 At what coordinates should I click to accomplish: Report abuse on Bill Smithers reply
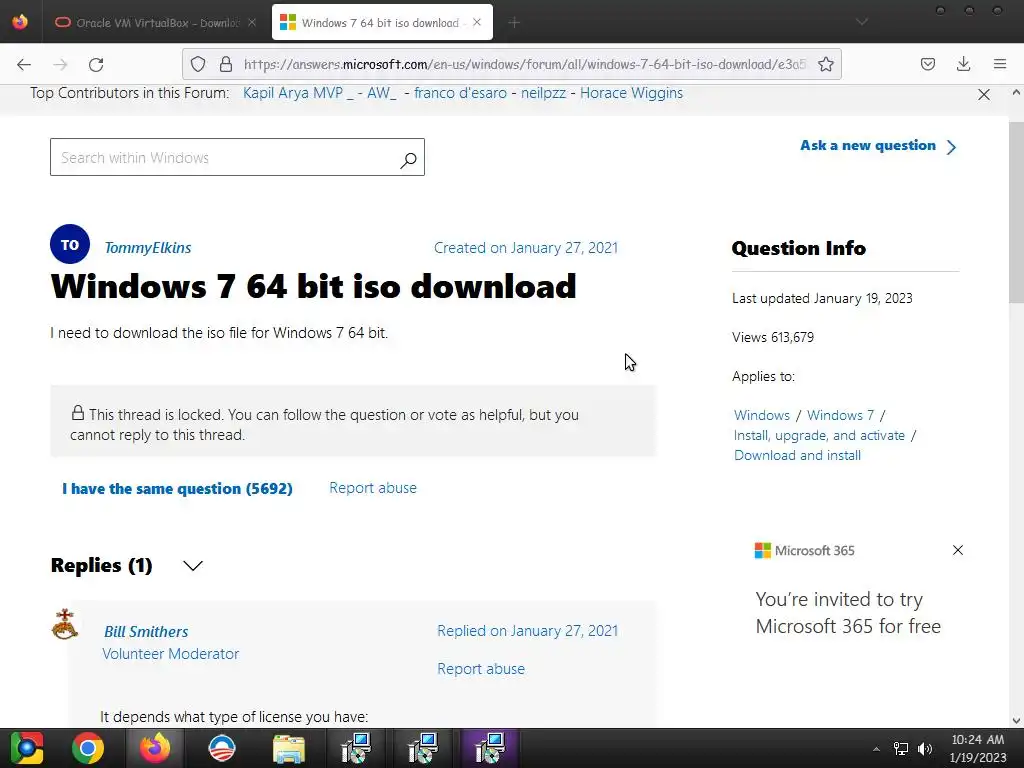(x=481, y=669)
